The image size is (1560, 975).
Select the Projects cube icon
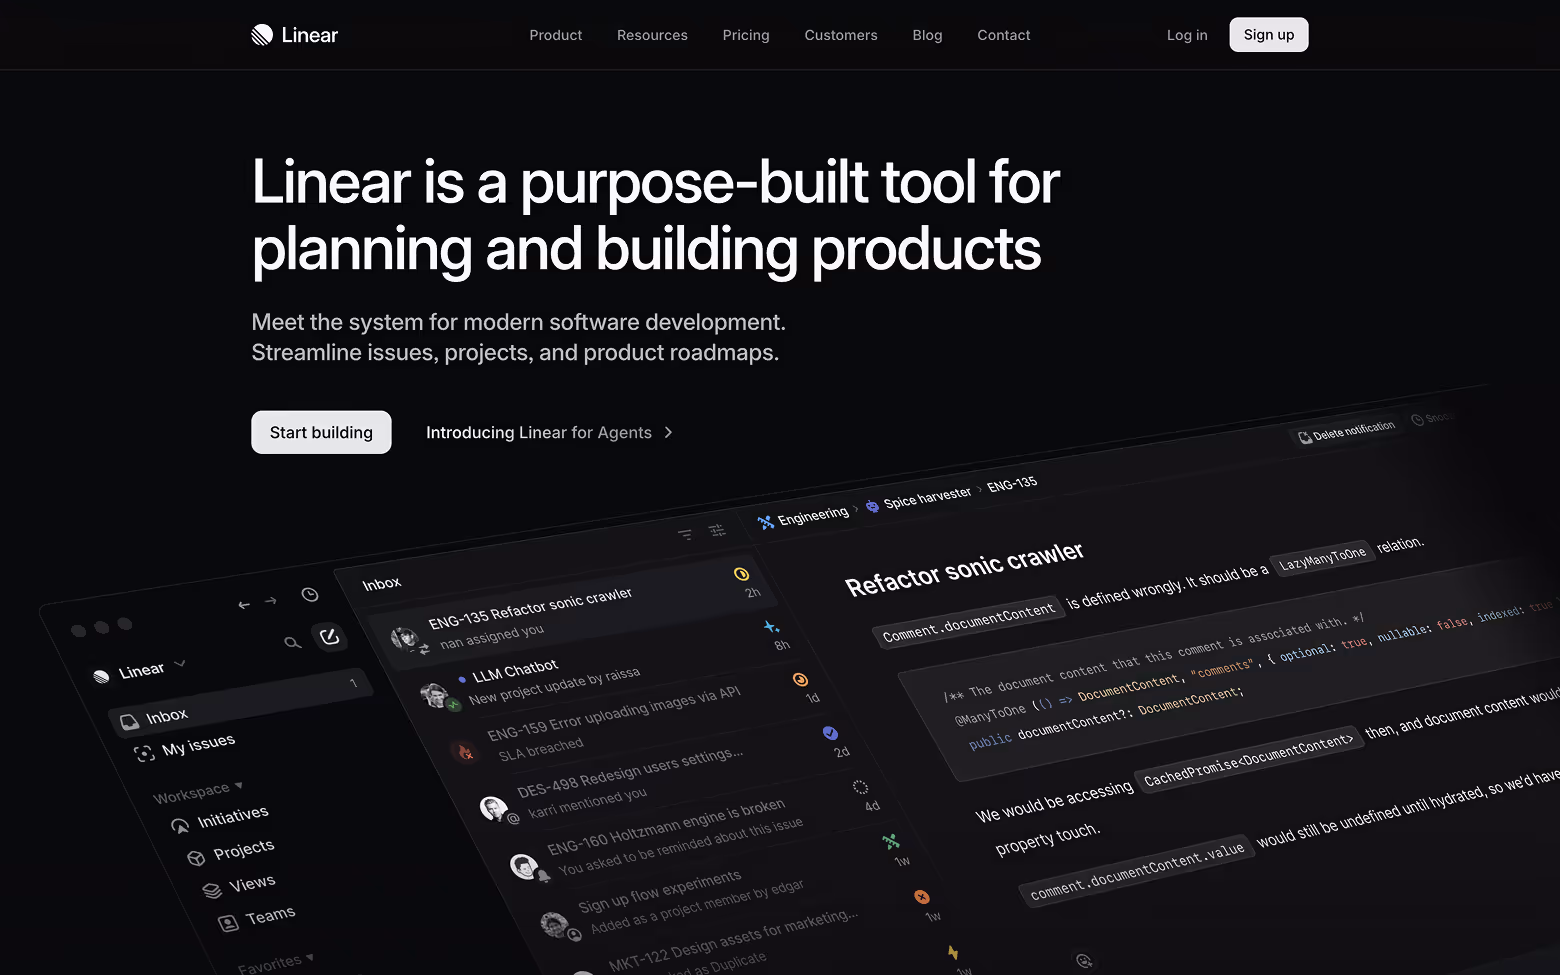point(197,858)
